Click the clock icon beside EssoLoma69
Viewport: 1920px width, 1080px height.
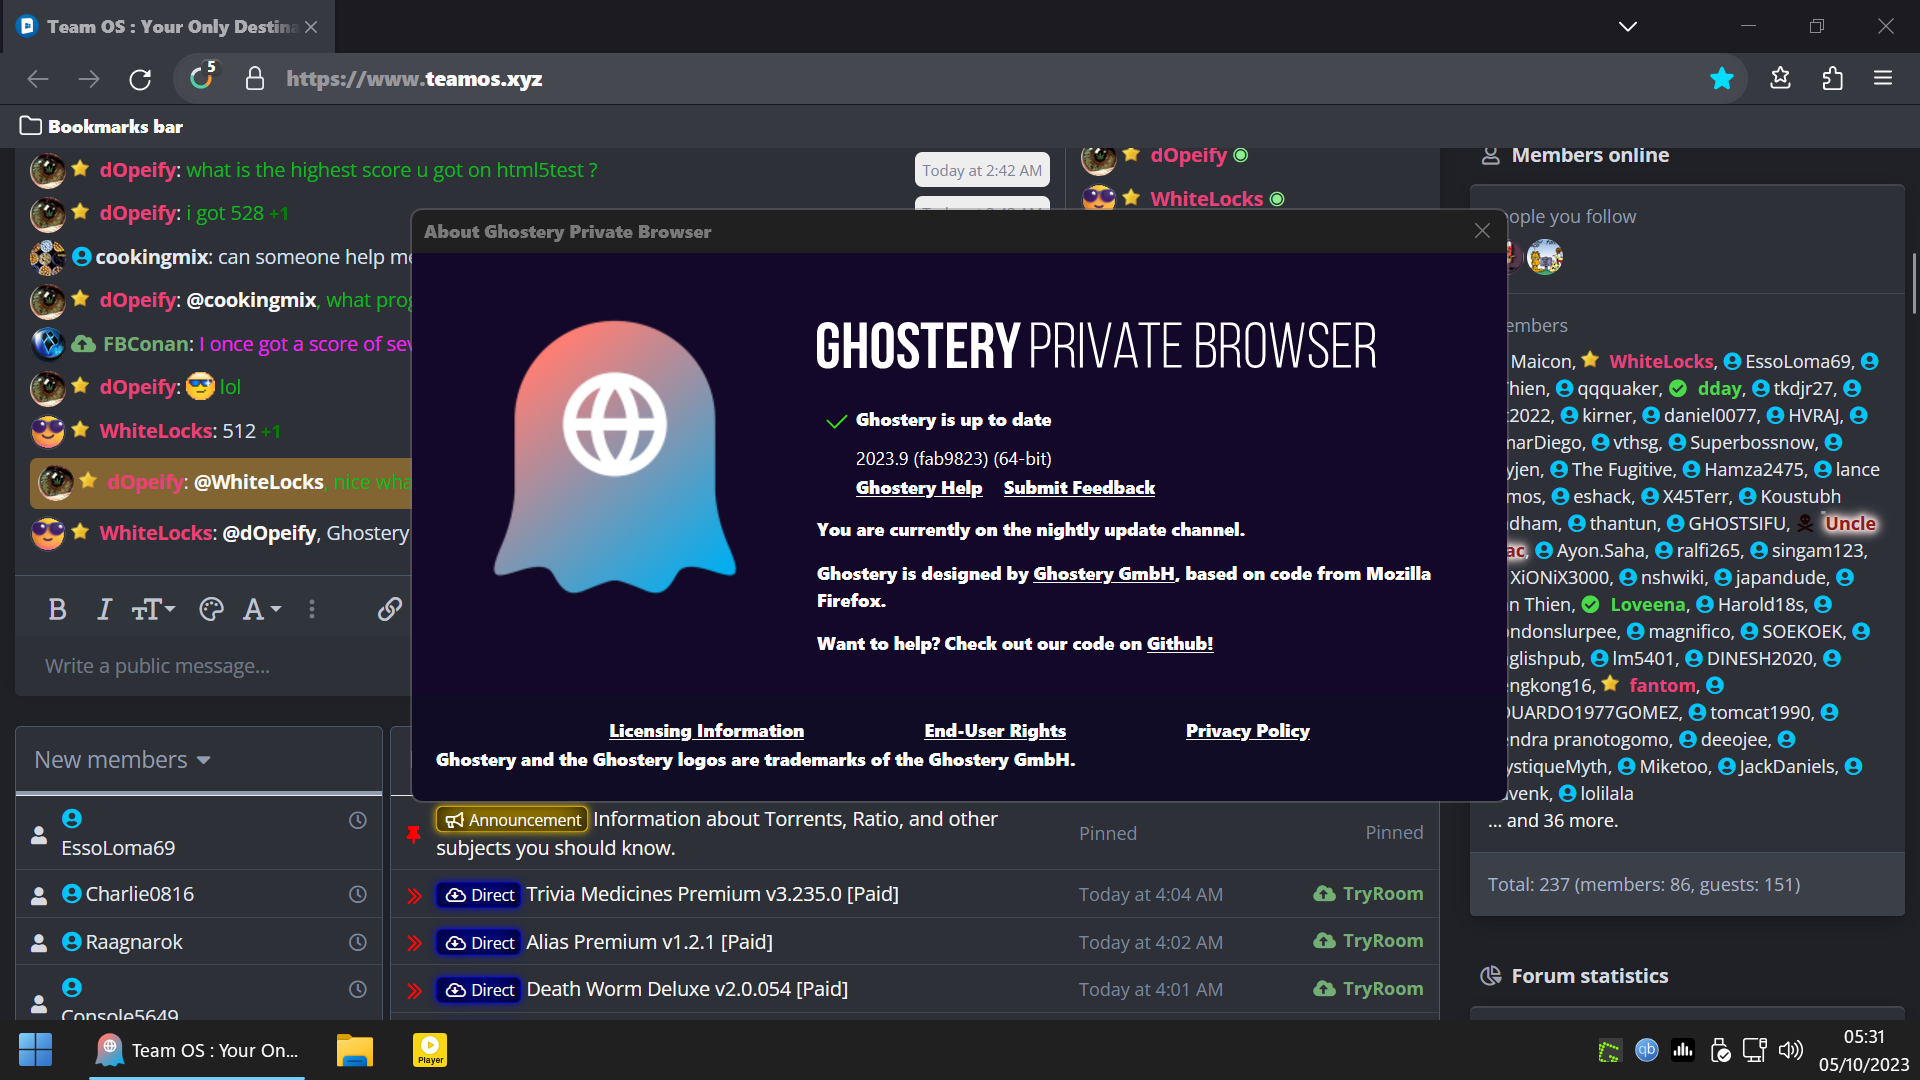(x=357, y=820)
